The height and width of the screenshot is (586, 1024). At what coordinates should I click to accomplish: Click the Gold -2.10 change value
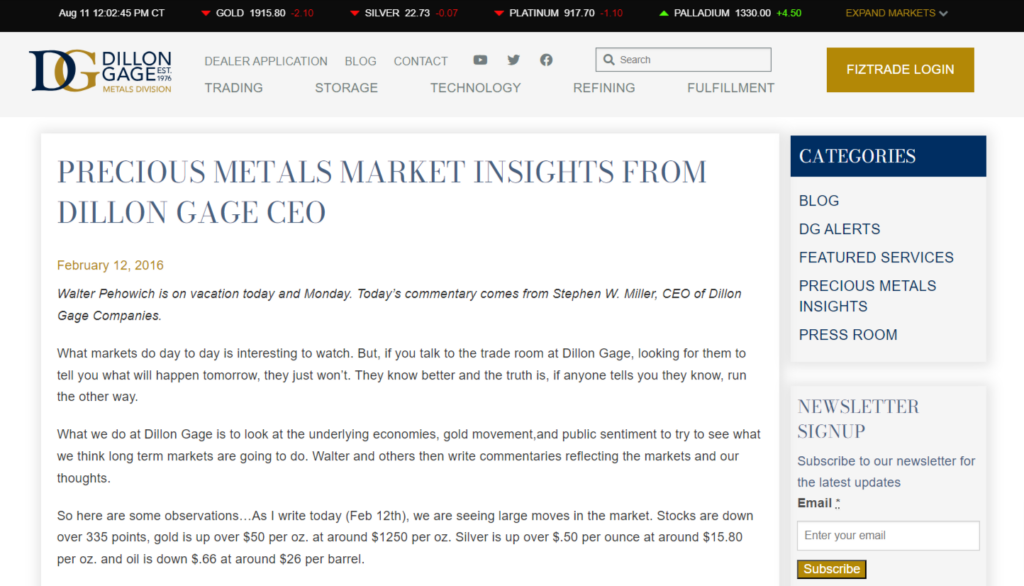302,13
